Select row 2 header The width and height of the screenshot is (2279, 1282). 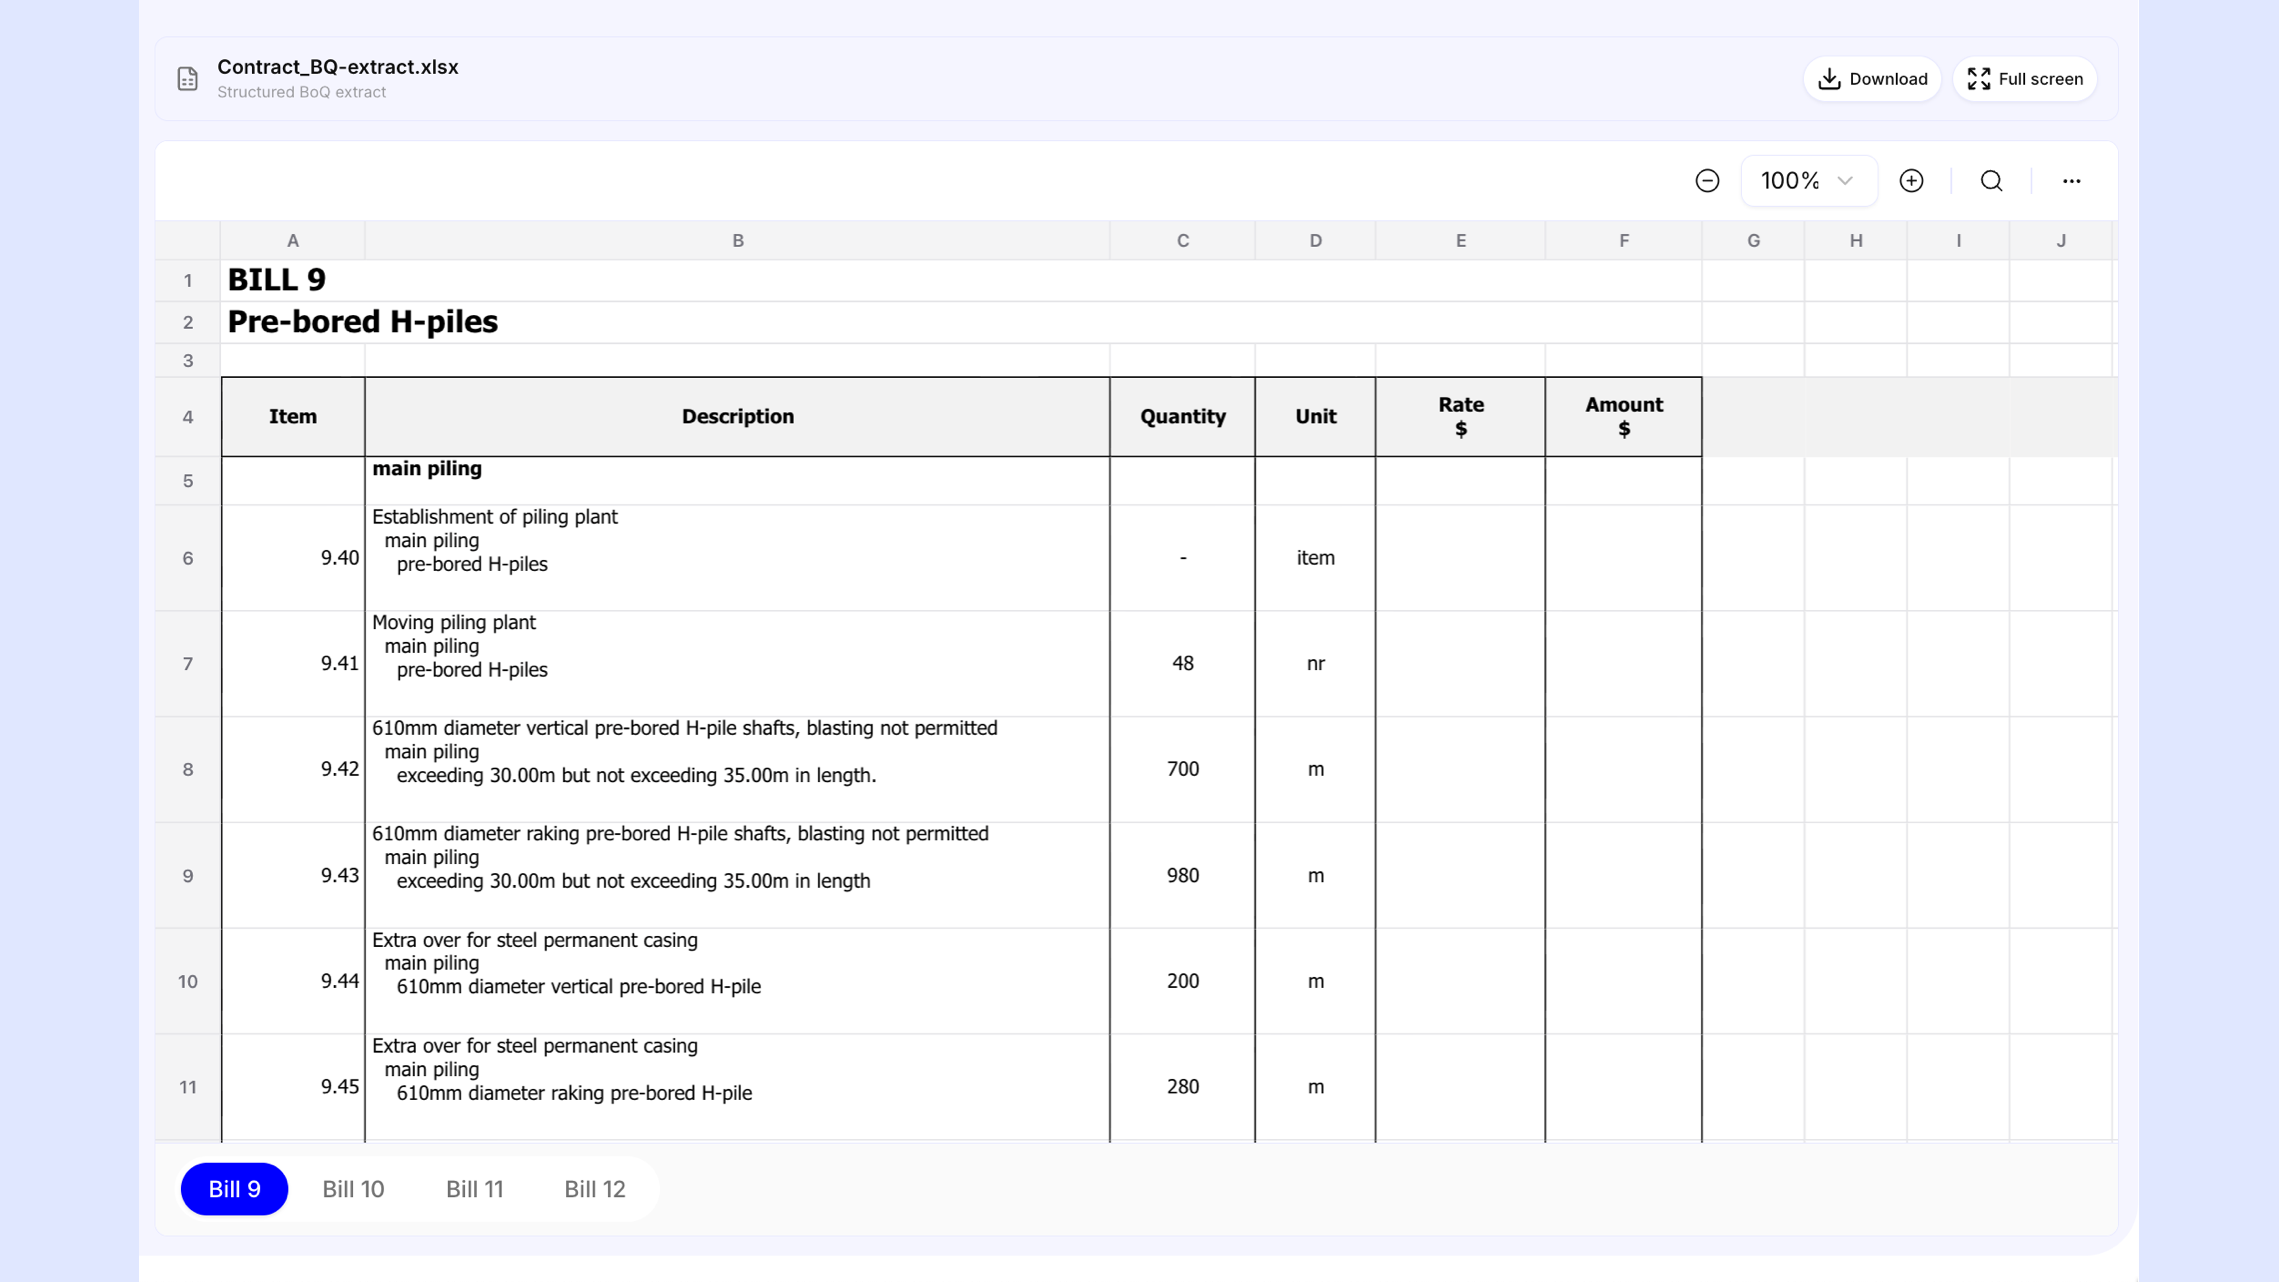coord(188,323)
